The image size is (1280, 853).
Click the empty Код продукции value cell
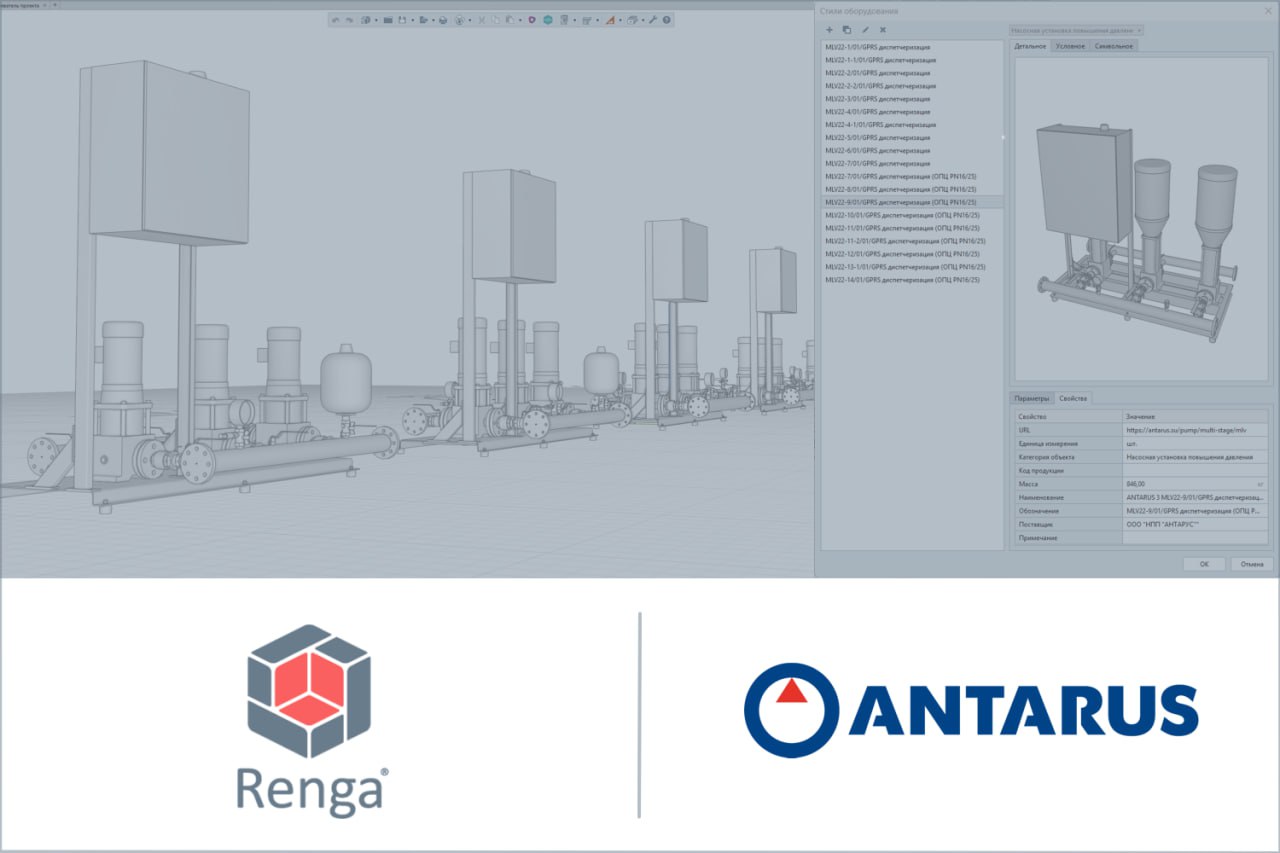(1195, 470)
